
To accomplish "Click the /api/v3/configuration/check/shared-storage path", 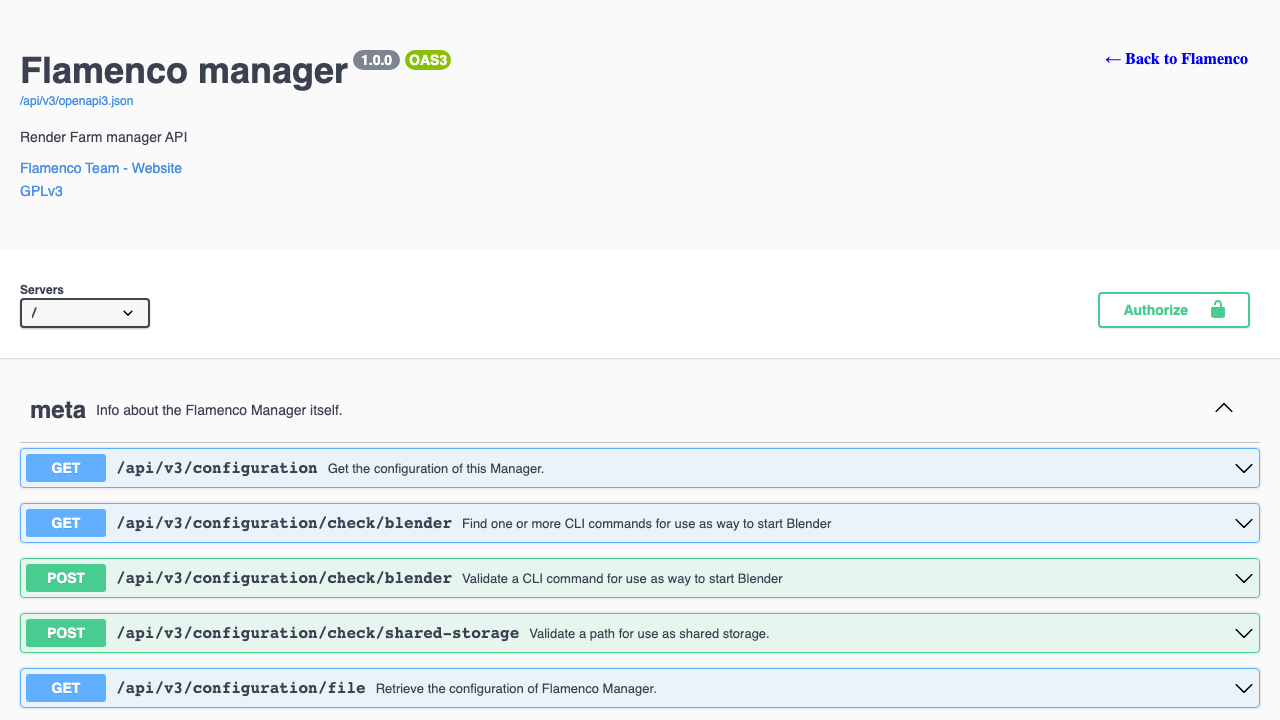I will [x=318, y=633].
